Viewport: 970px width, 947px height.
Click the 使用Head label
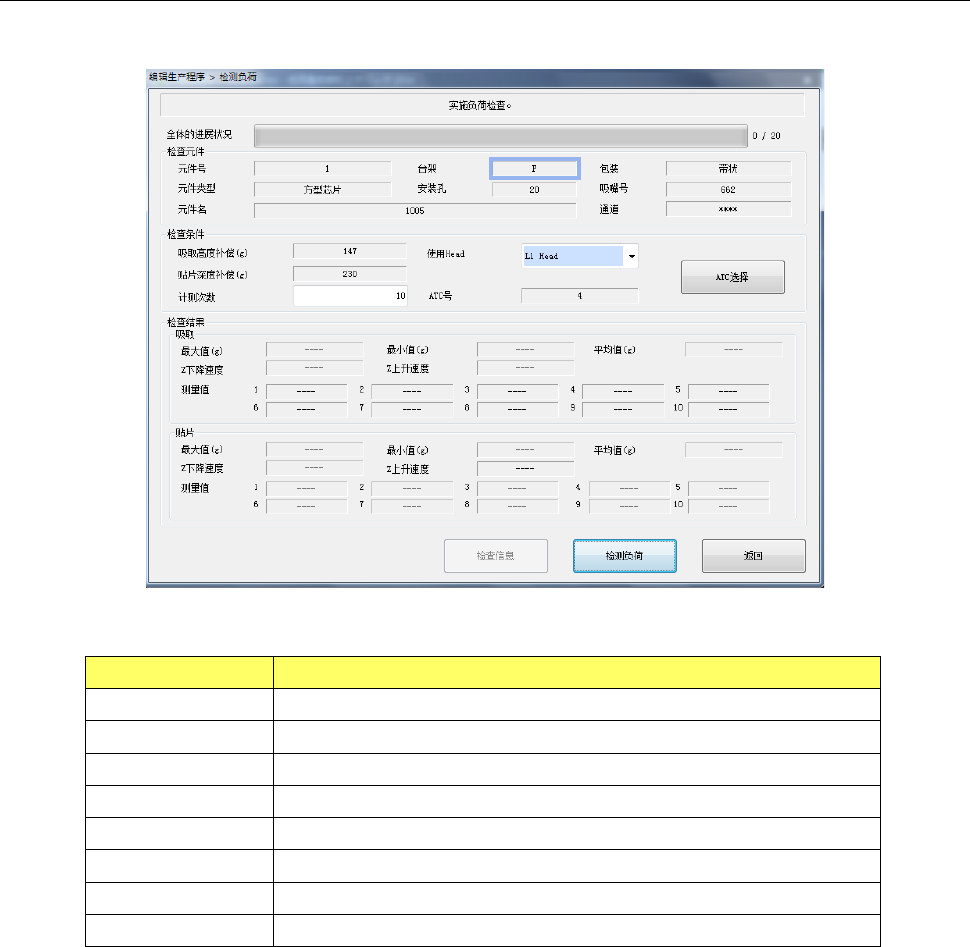[x=445, y=254]
